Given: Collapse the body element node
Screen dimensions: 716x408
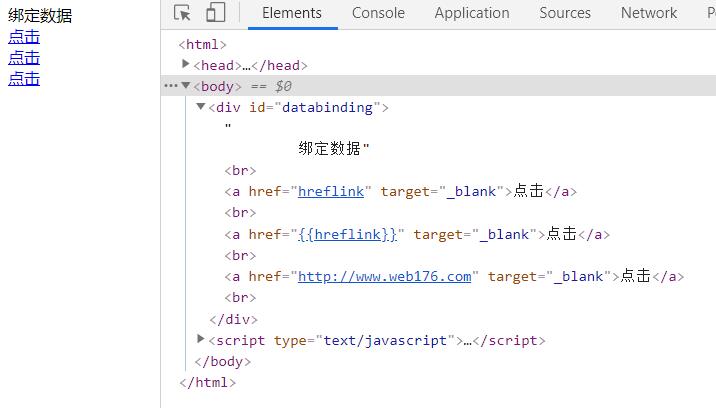Looking at the screenshot, I should (x=186, y=86).
